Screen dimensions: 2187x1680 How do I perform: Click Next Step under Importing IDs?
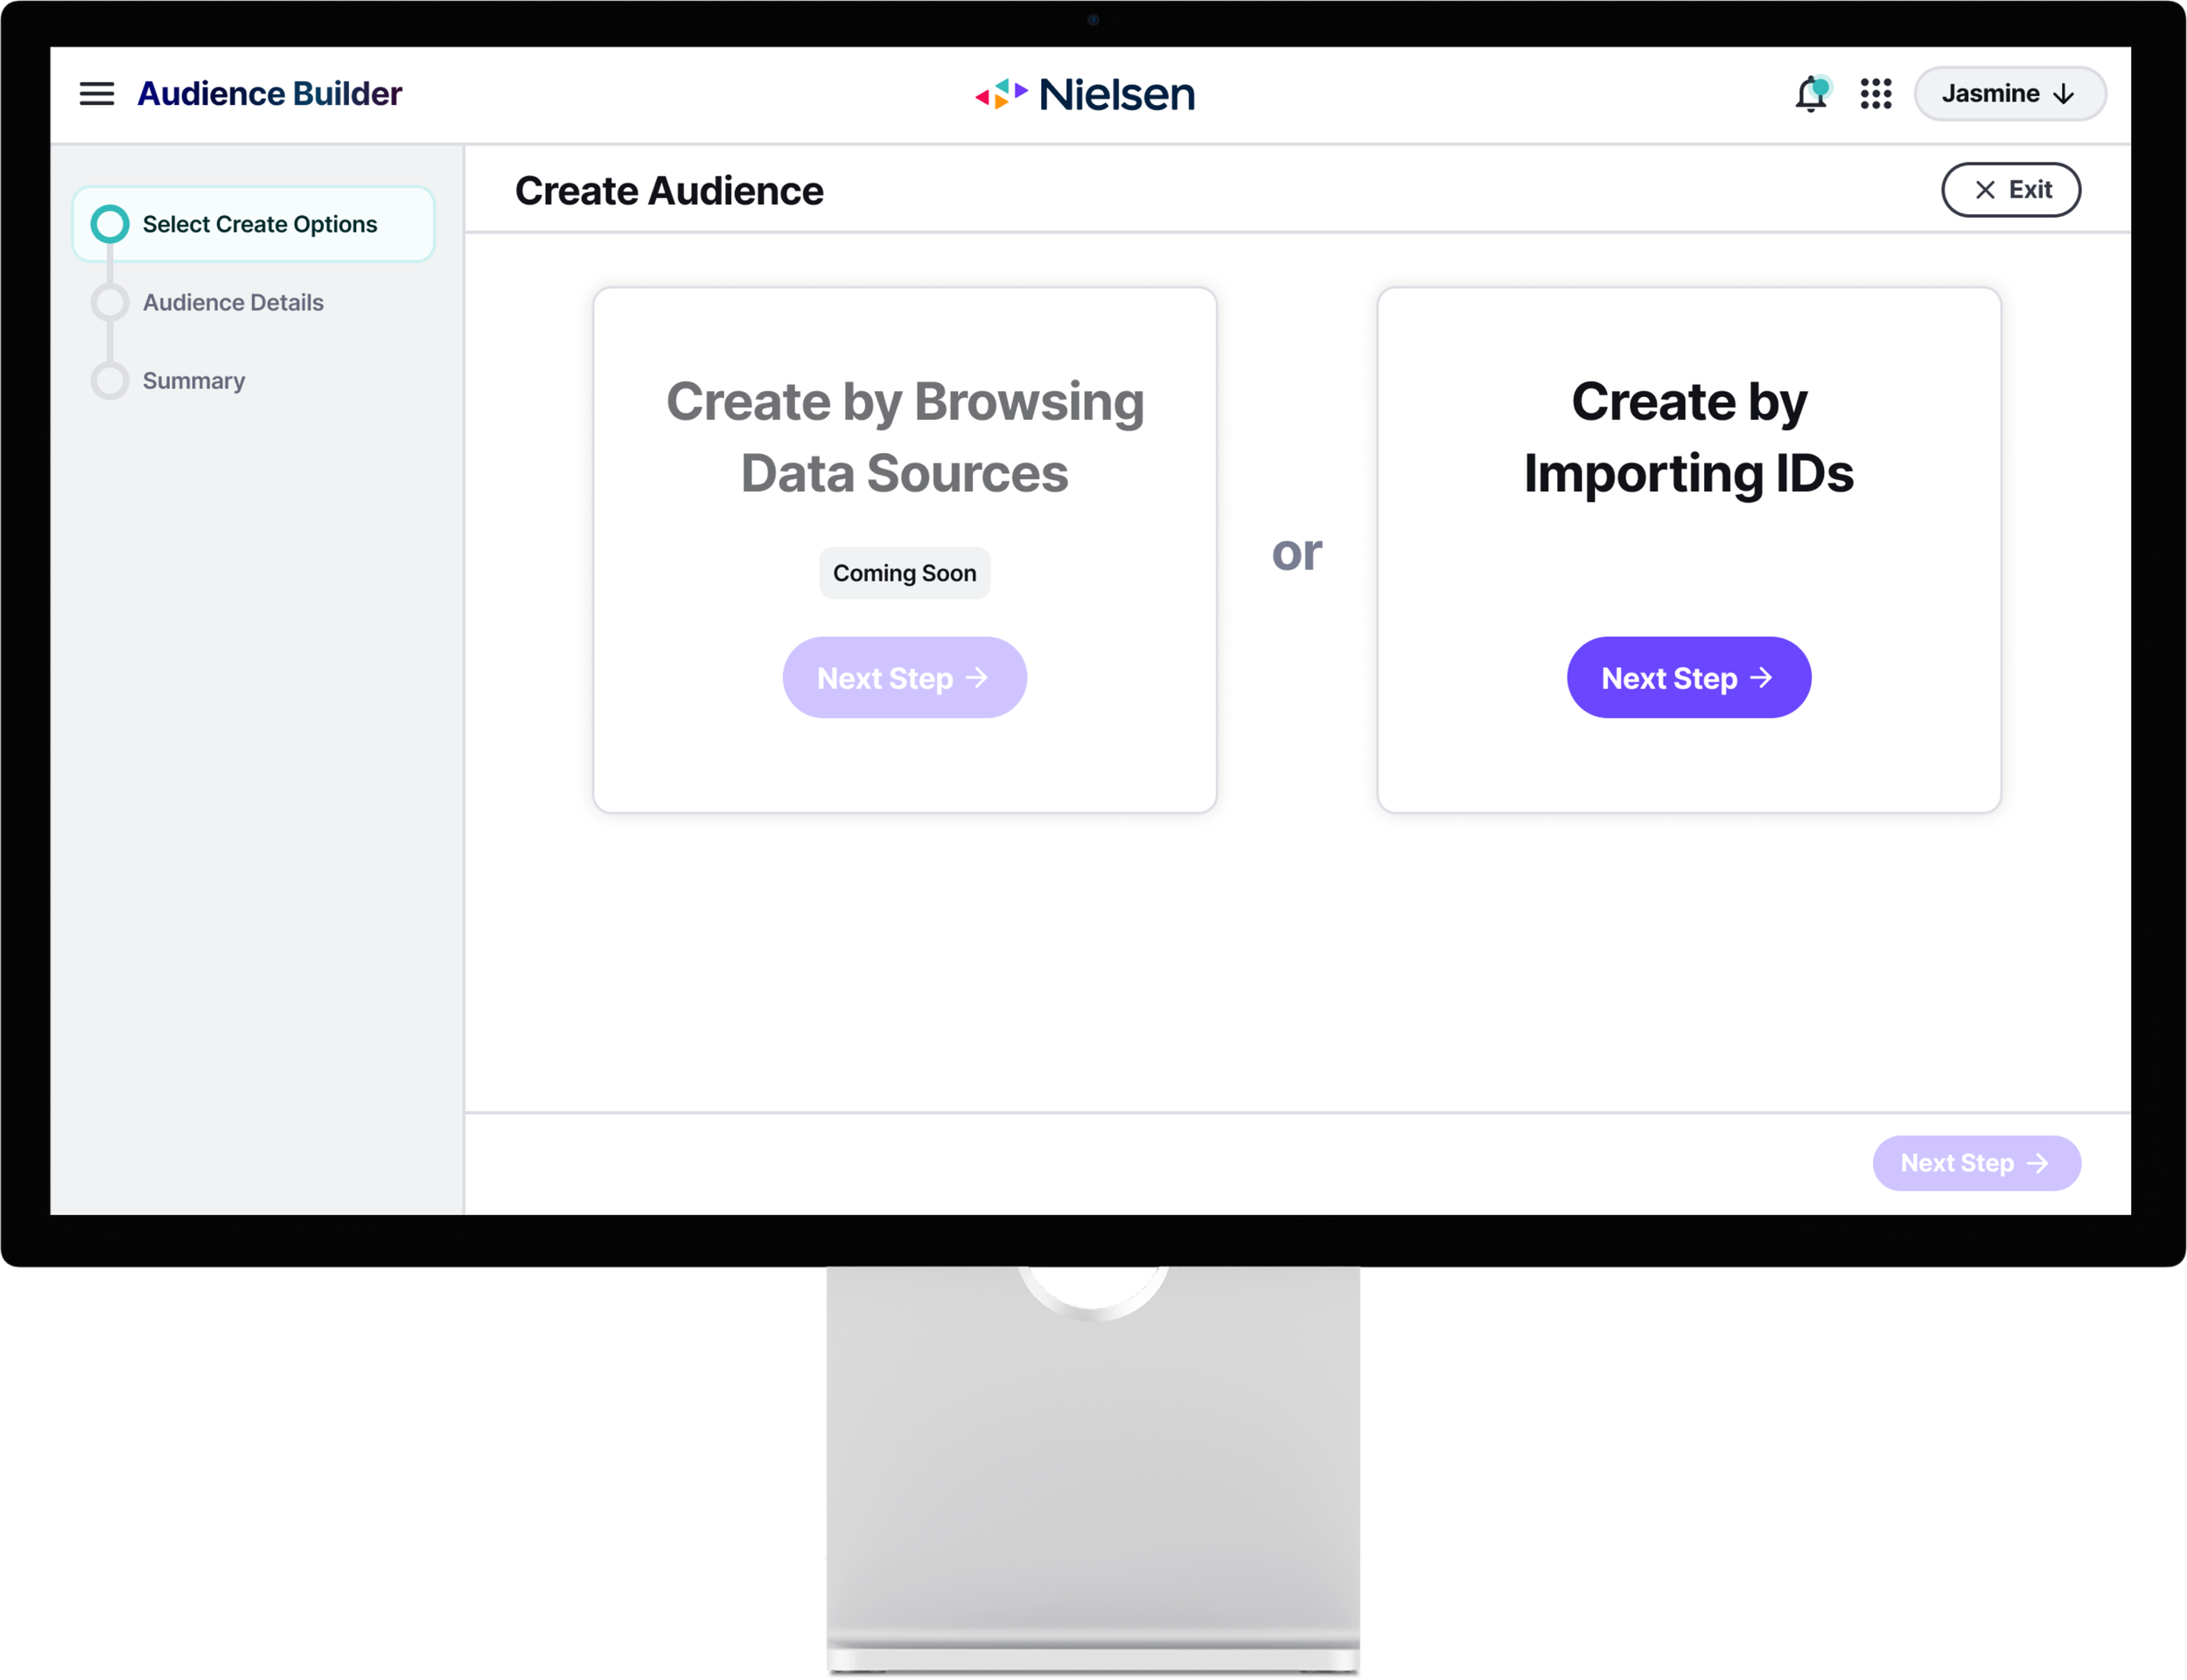(1688, 678)
